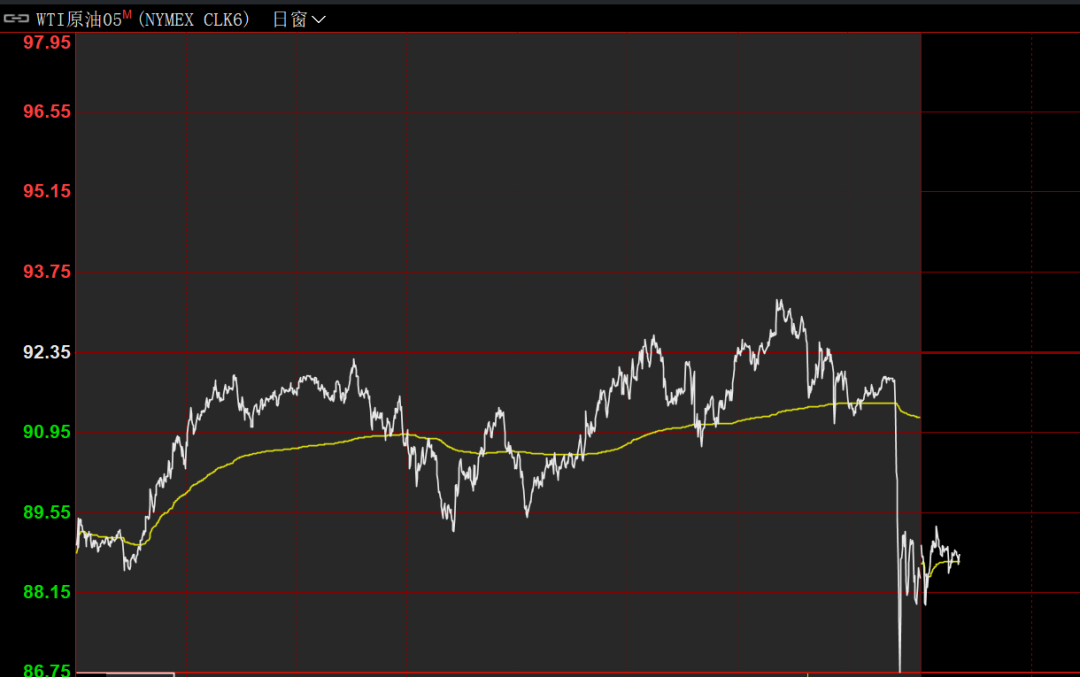Click the horizontal scrollbar thumb at chart bottom
The image size is (1080, 677).
pos(125,674)
